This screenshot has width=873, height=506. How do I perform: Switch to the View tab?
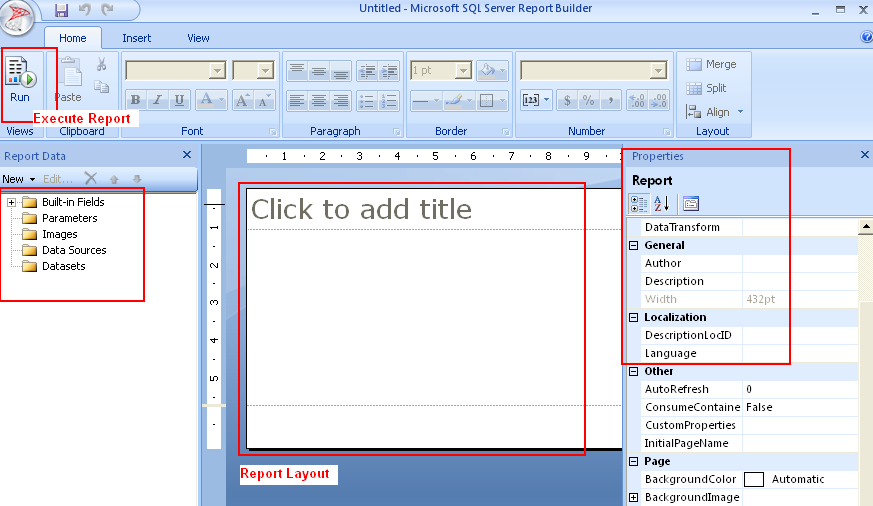tap(198, 38)
